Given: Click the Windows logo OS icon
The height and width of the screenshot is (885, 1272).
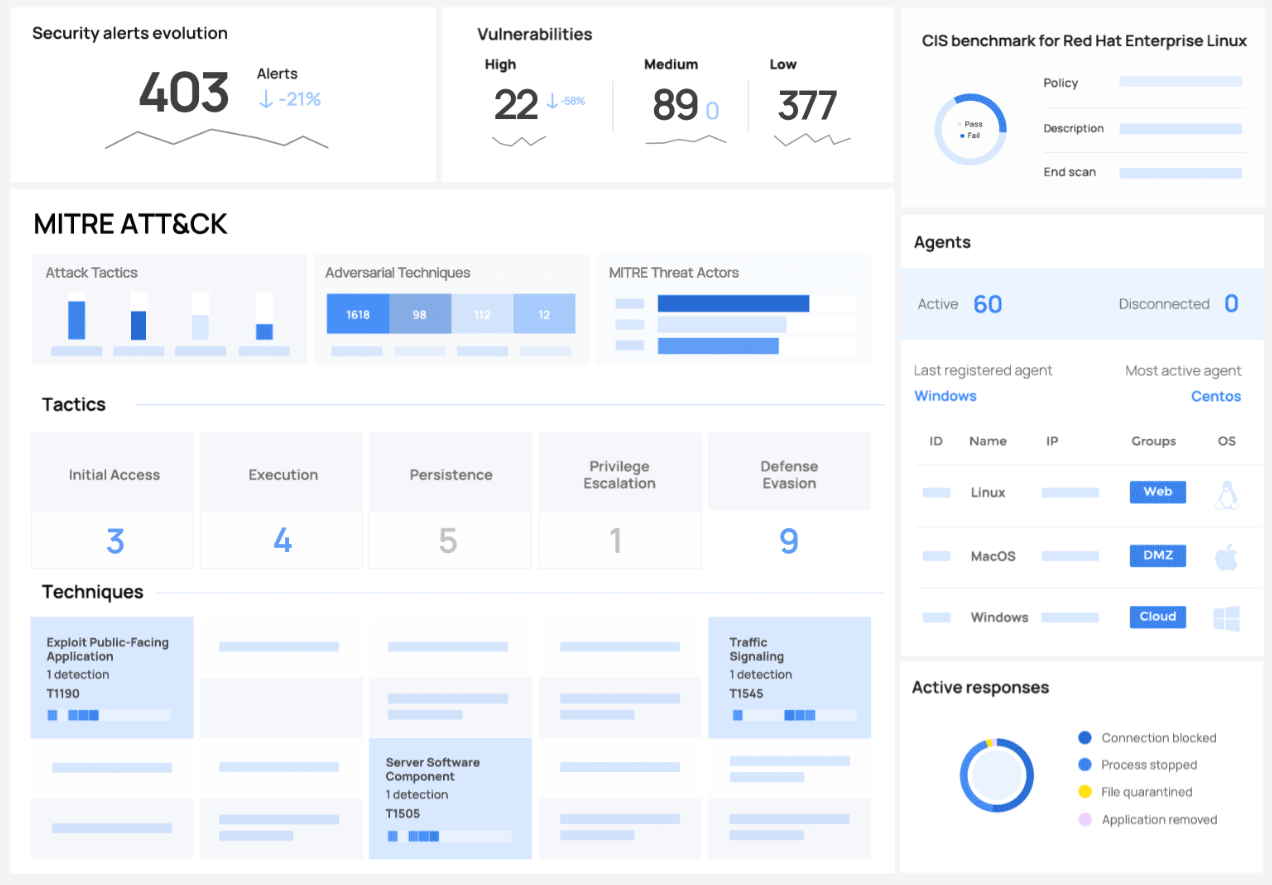Looking at the screenshot, I should coord(1226,618).
